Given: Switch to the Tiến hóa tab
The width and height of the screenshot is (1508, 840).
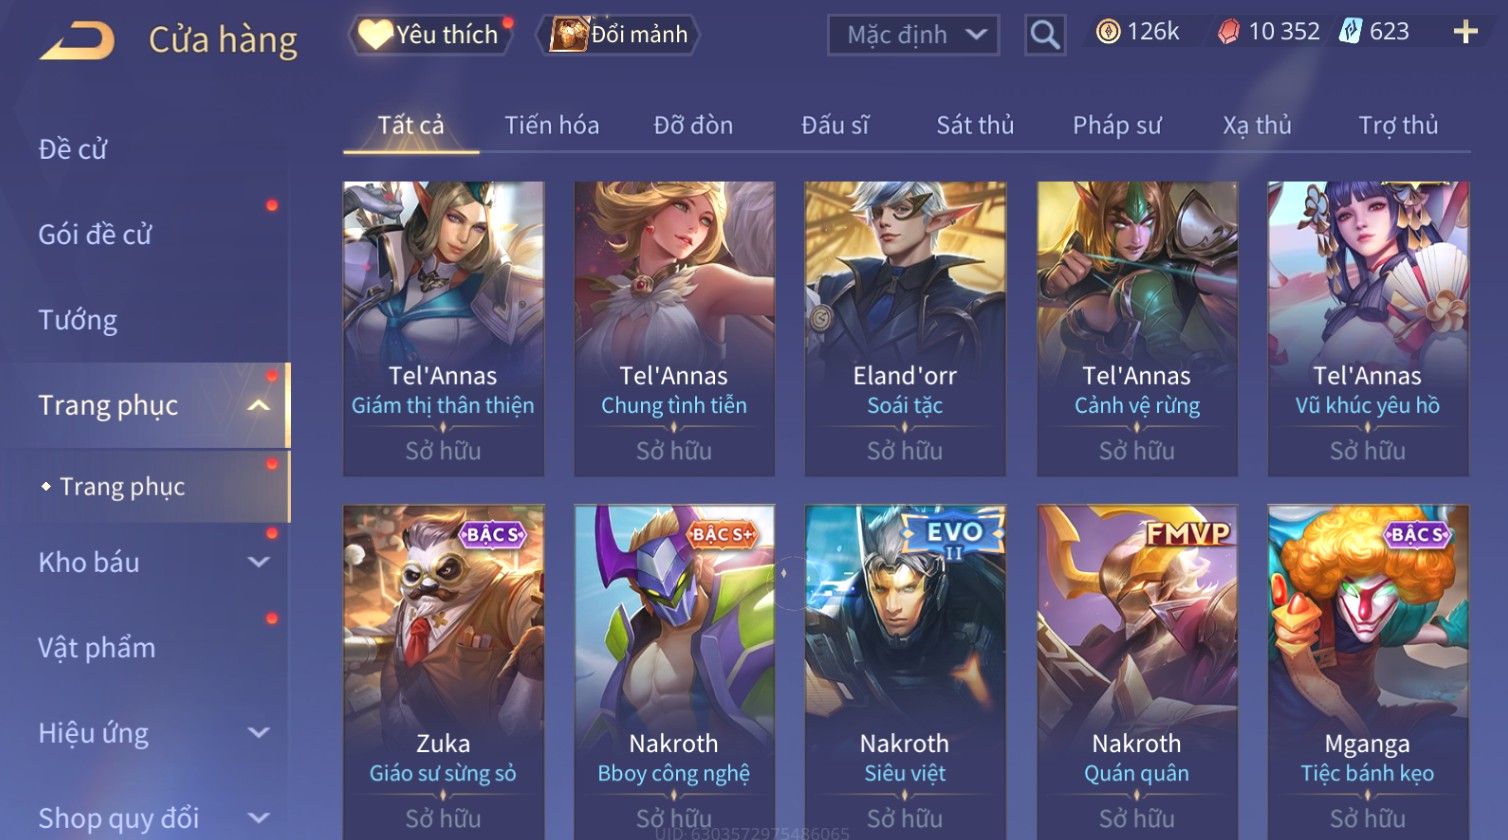Looking at the screenshot, I should [x=552, y=125].
